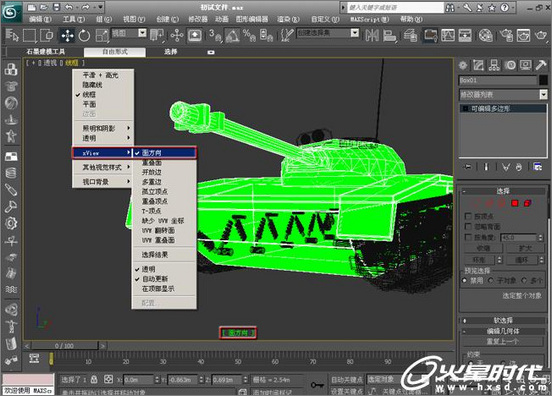This screenshot has width=552, height=396.
Task: Open the Display command panel tab
Action: [x=526, y=65]
